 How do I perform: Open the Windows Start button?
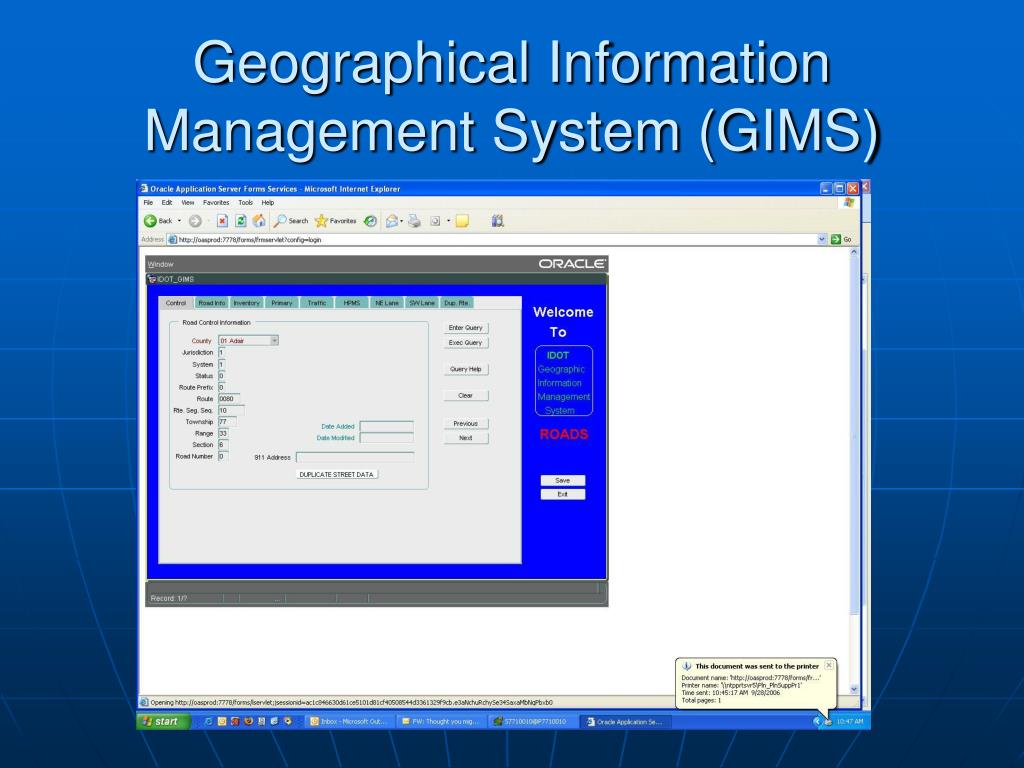pyautogui.click(x=164, y=722)
